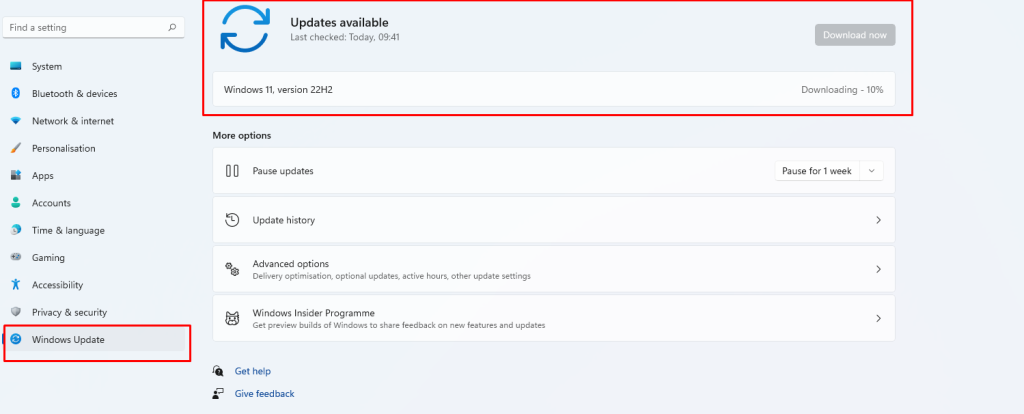Click the Apps icon in sidebar
The height and width of the screenshot is (414, 1024).
tap(16, 176)
